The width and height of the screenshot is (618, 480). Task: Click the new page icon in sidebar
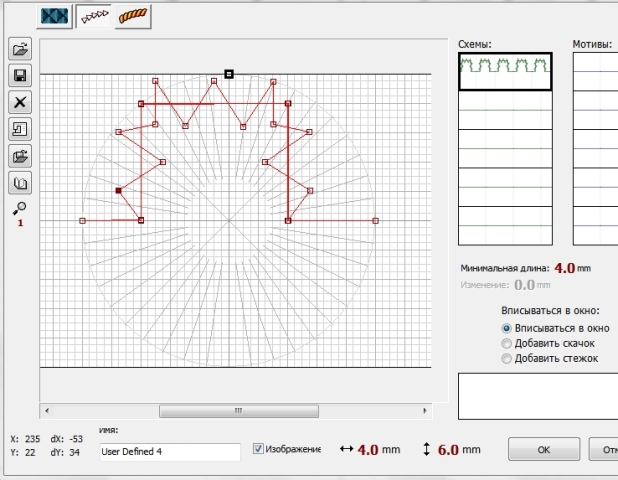pyautogui.click(x=20, y=129)
